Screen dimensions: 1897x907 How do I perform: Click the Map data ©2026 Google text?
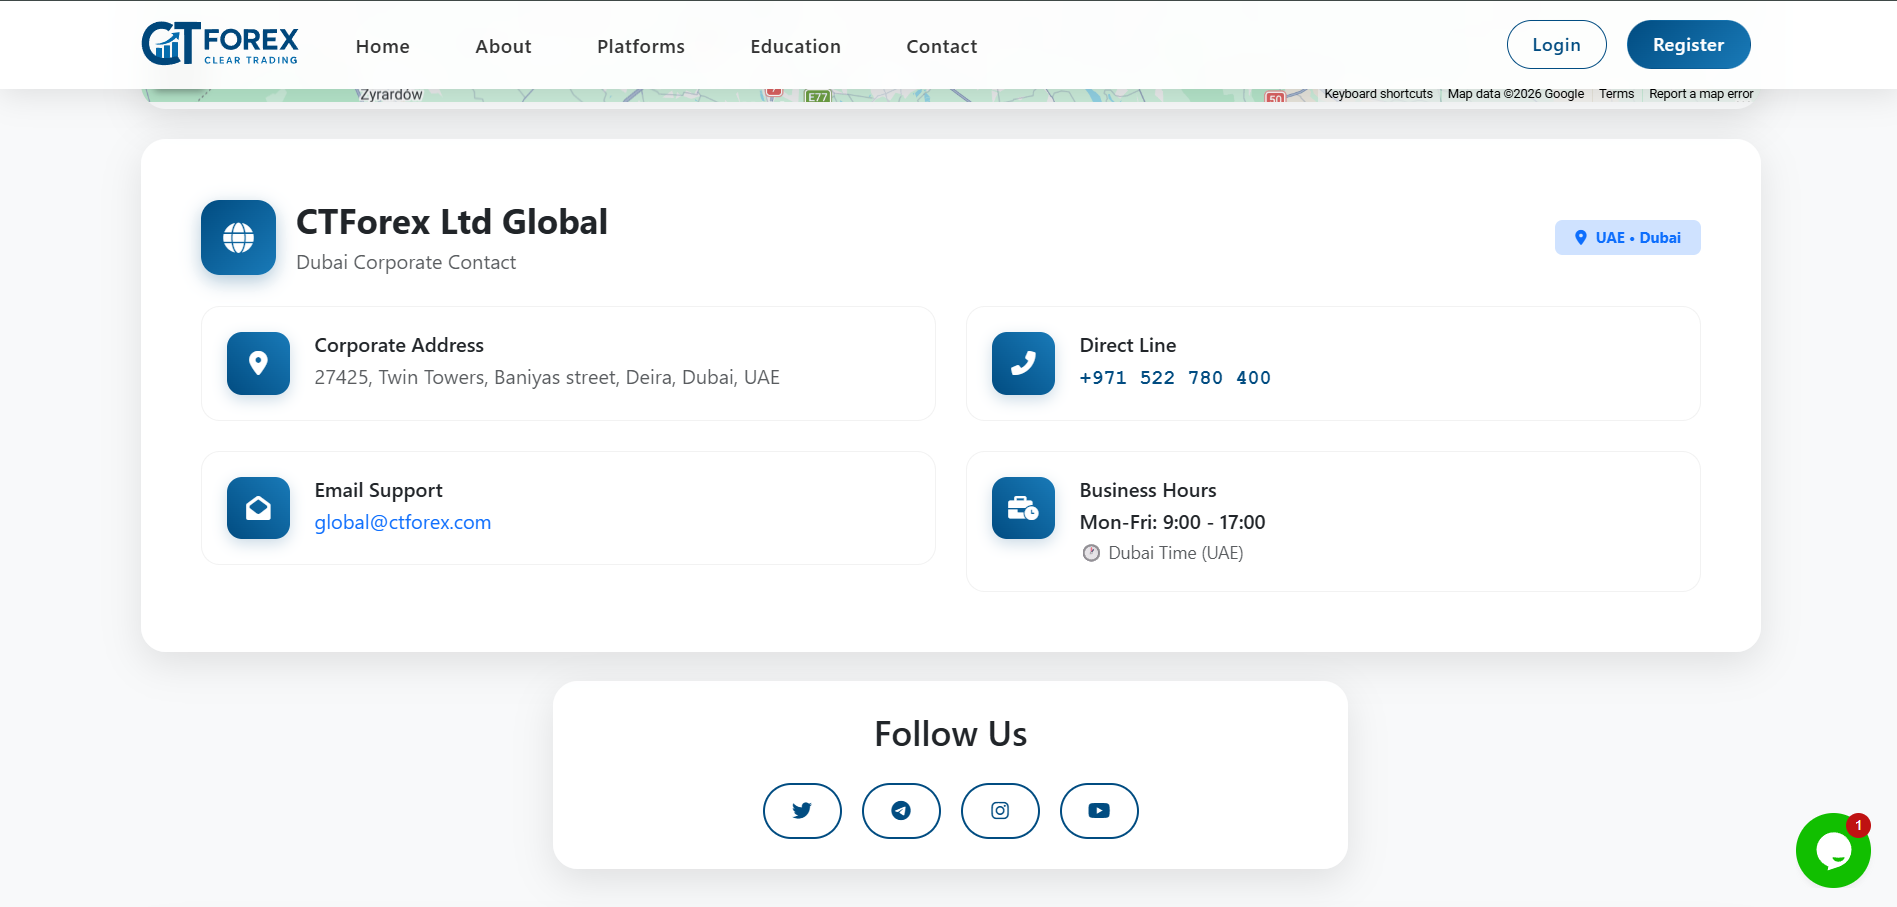tap(1516, 94)
